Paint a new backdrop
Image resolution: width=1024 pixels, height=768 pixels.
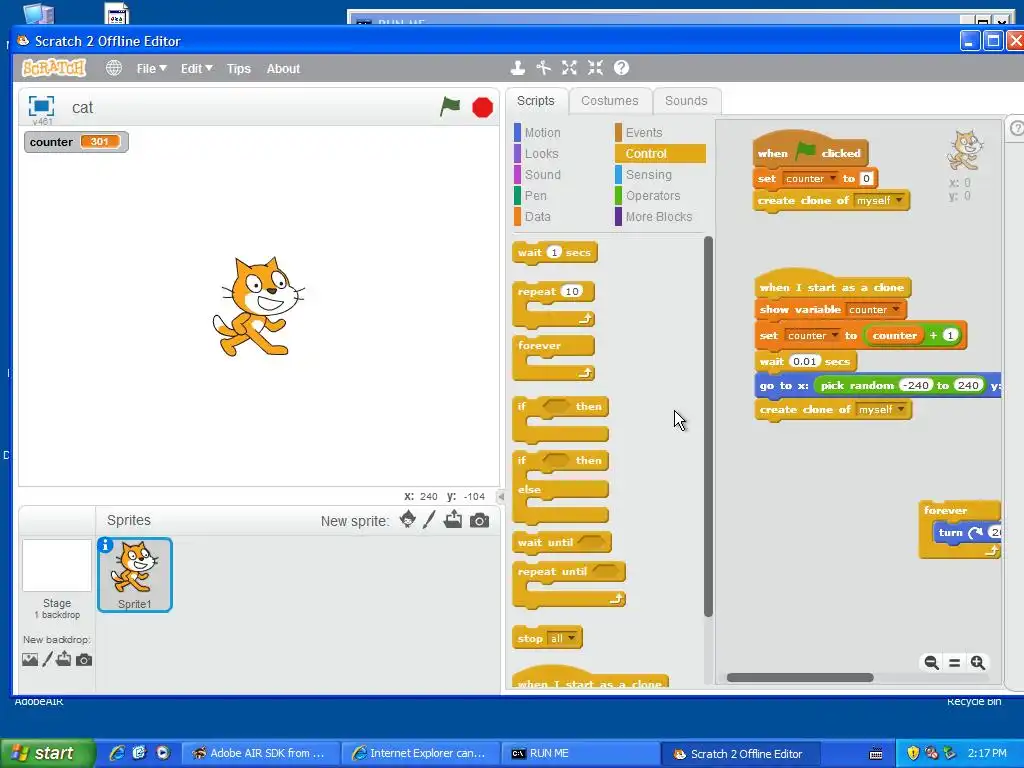pyautogui.click(x=47, y=660)
